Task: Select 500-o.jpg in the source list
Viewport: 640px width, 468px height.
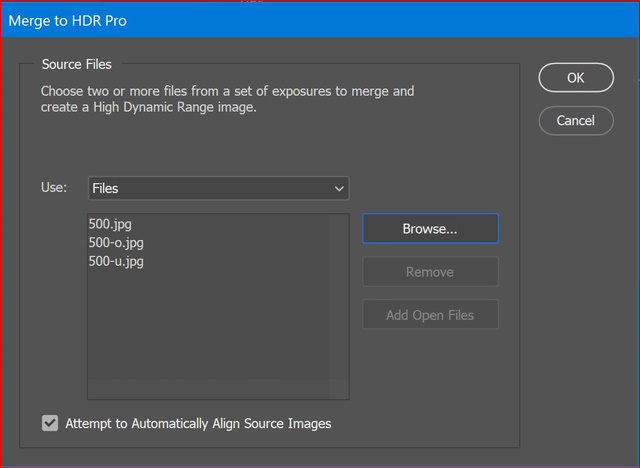Action: 116,243
